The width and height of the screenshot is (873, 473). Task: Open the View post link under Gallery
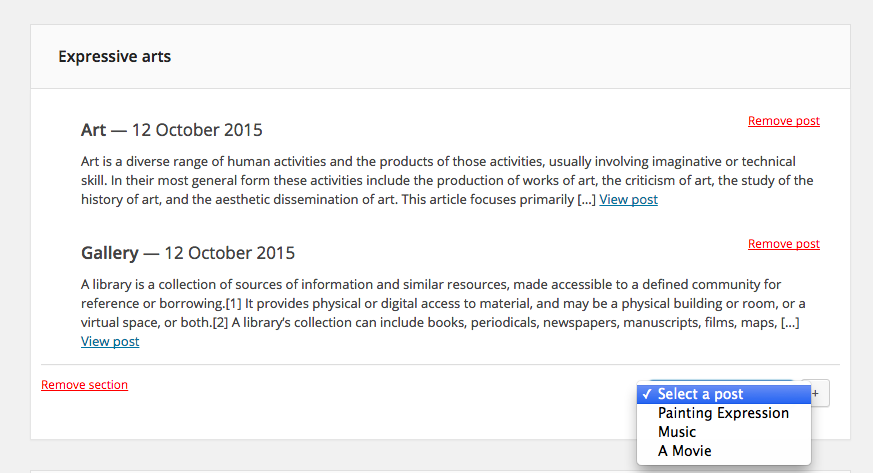pyautogui.click(x=110, y=341)
